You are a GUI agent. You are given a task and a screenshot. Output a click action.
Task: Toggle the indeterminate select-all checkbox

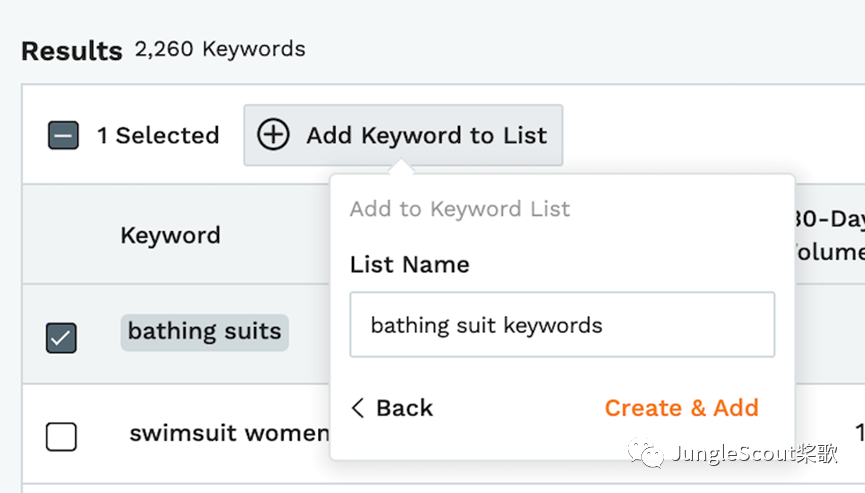[x=63, y=135]
